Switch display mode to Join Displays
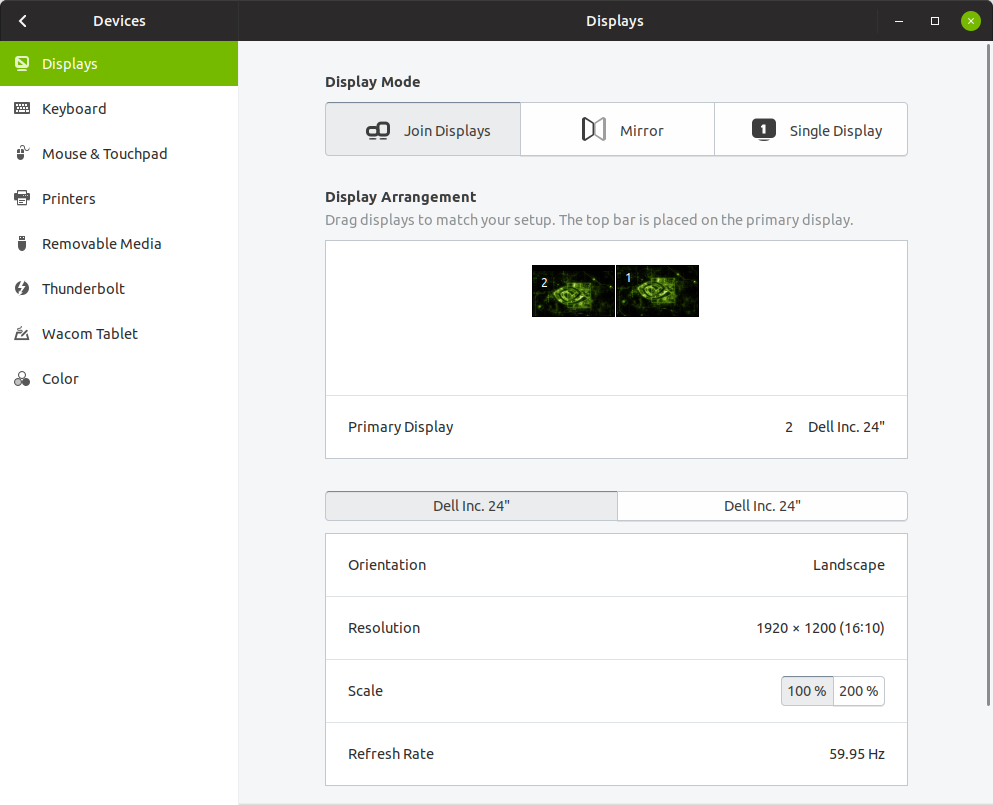The width and height of the screenshot is (993, 805). coord(423,130)
